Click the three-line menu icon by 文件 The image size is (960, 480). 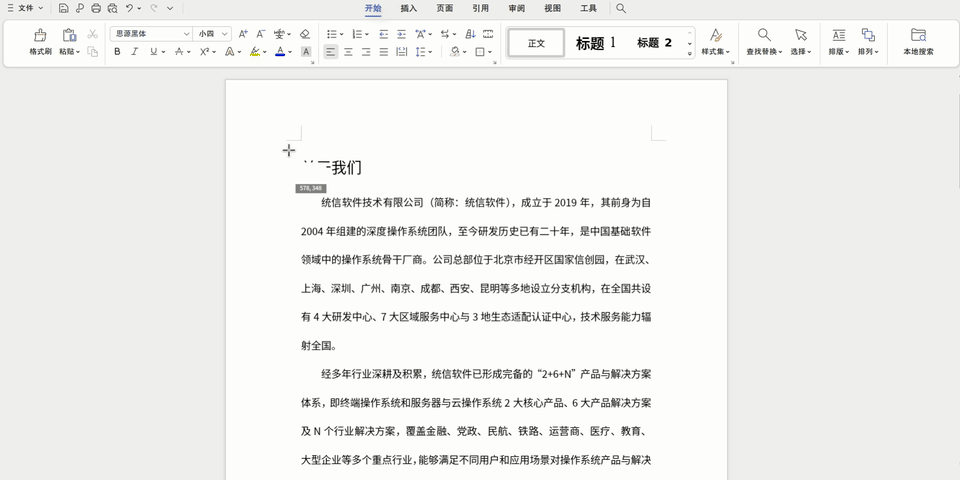coord(10,8)
